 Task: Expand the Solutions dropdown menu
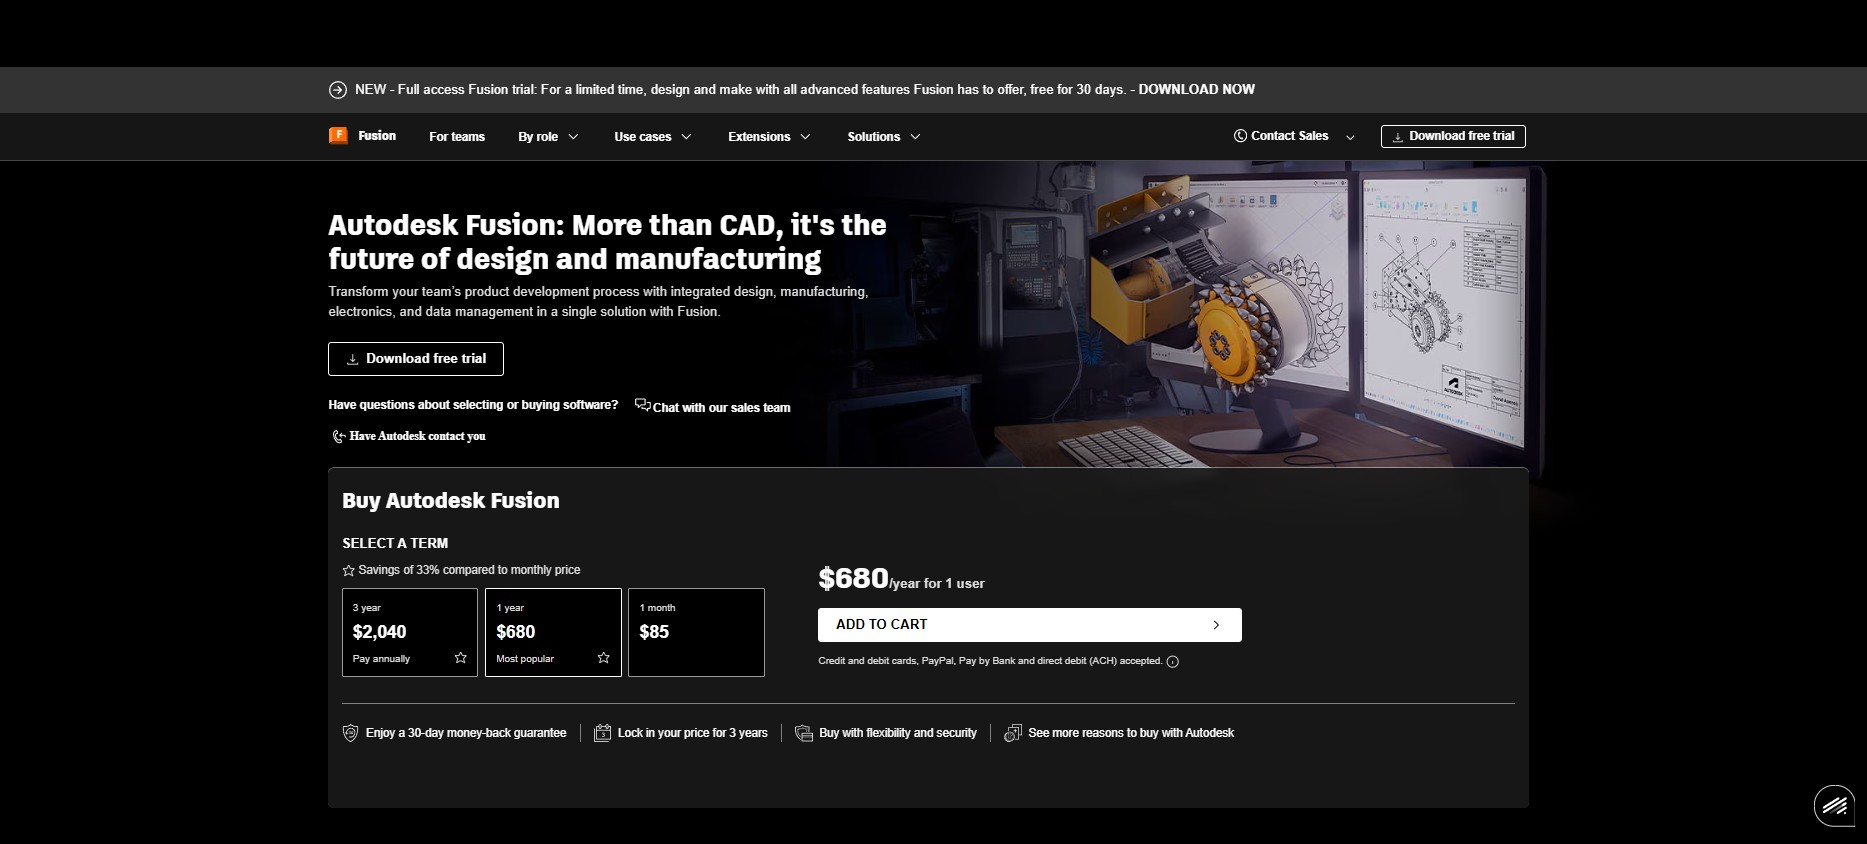tap(884, 137)
